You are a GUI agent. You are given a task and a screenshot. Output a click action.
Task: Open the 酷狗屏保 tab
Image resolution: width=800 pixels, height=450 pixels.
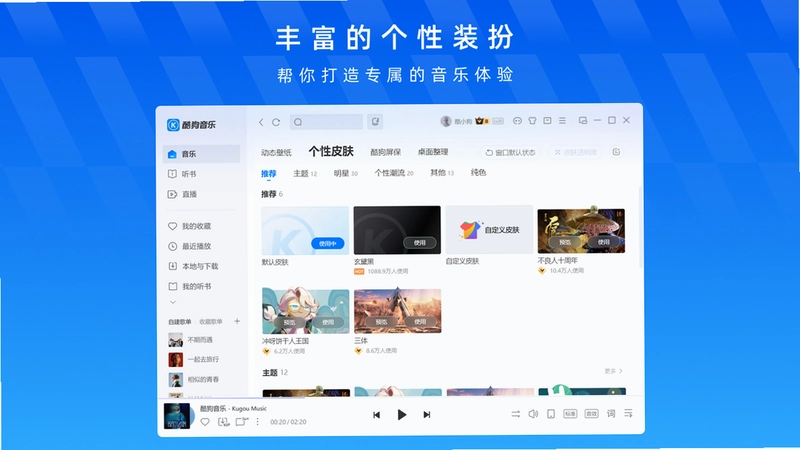click(385, 152)
